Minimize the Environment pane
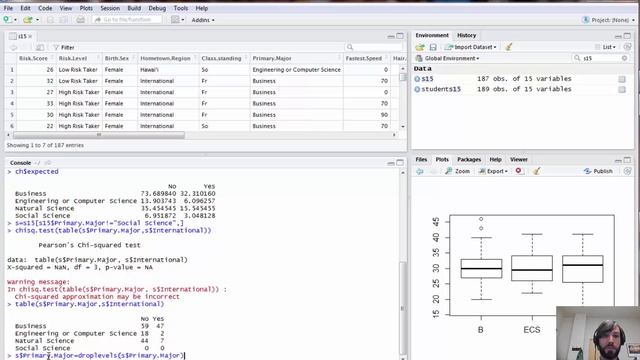The height and width of the screenshot is (360, 640). 618,36
